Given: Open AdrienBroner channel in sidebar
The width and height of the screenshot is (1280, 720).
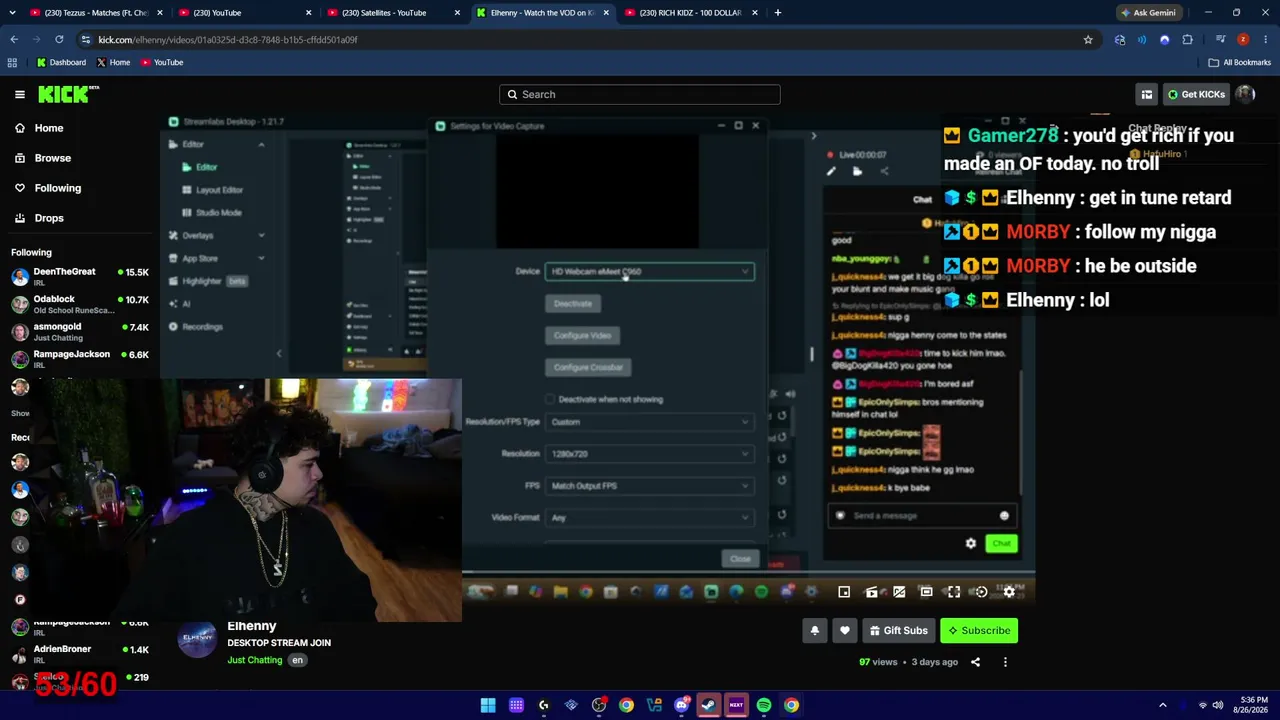Looking at the screenshot, I should [80, 654].
